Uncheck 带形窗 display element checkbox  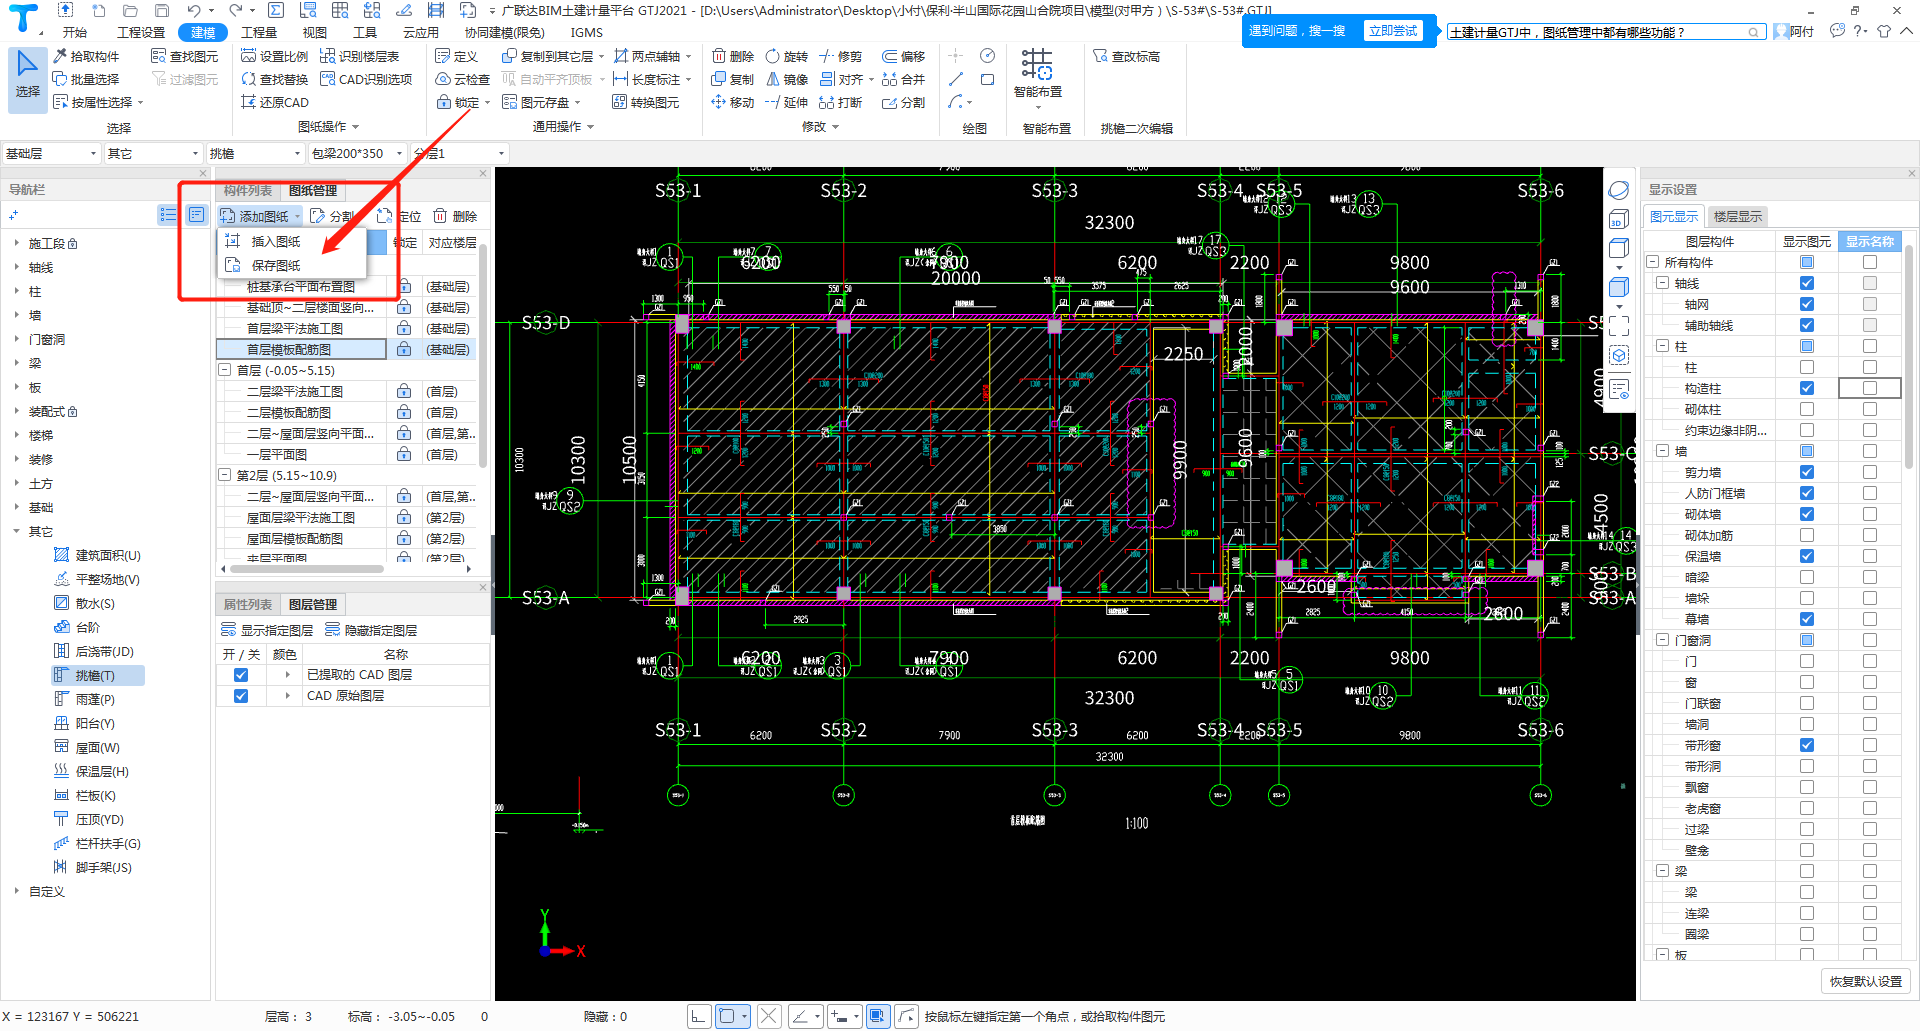[x=1807, y=745]
